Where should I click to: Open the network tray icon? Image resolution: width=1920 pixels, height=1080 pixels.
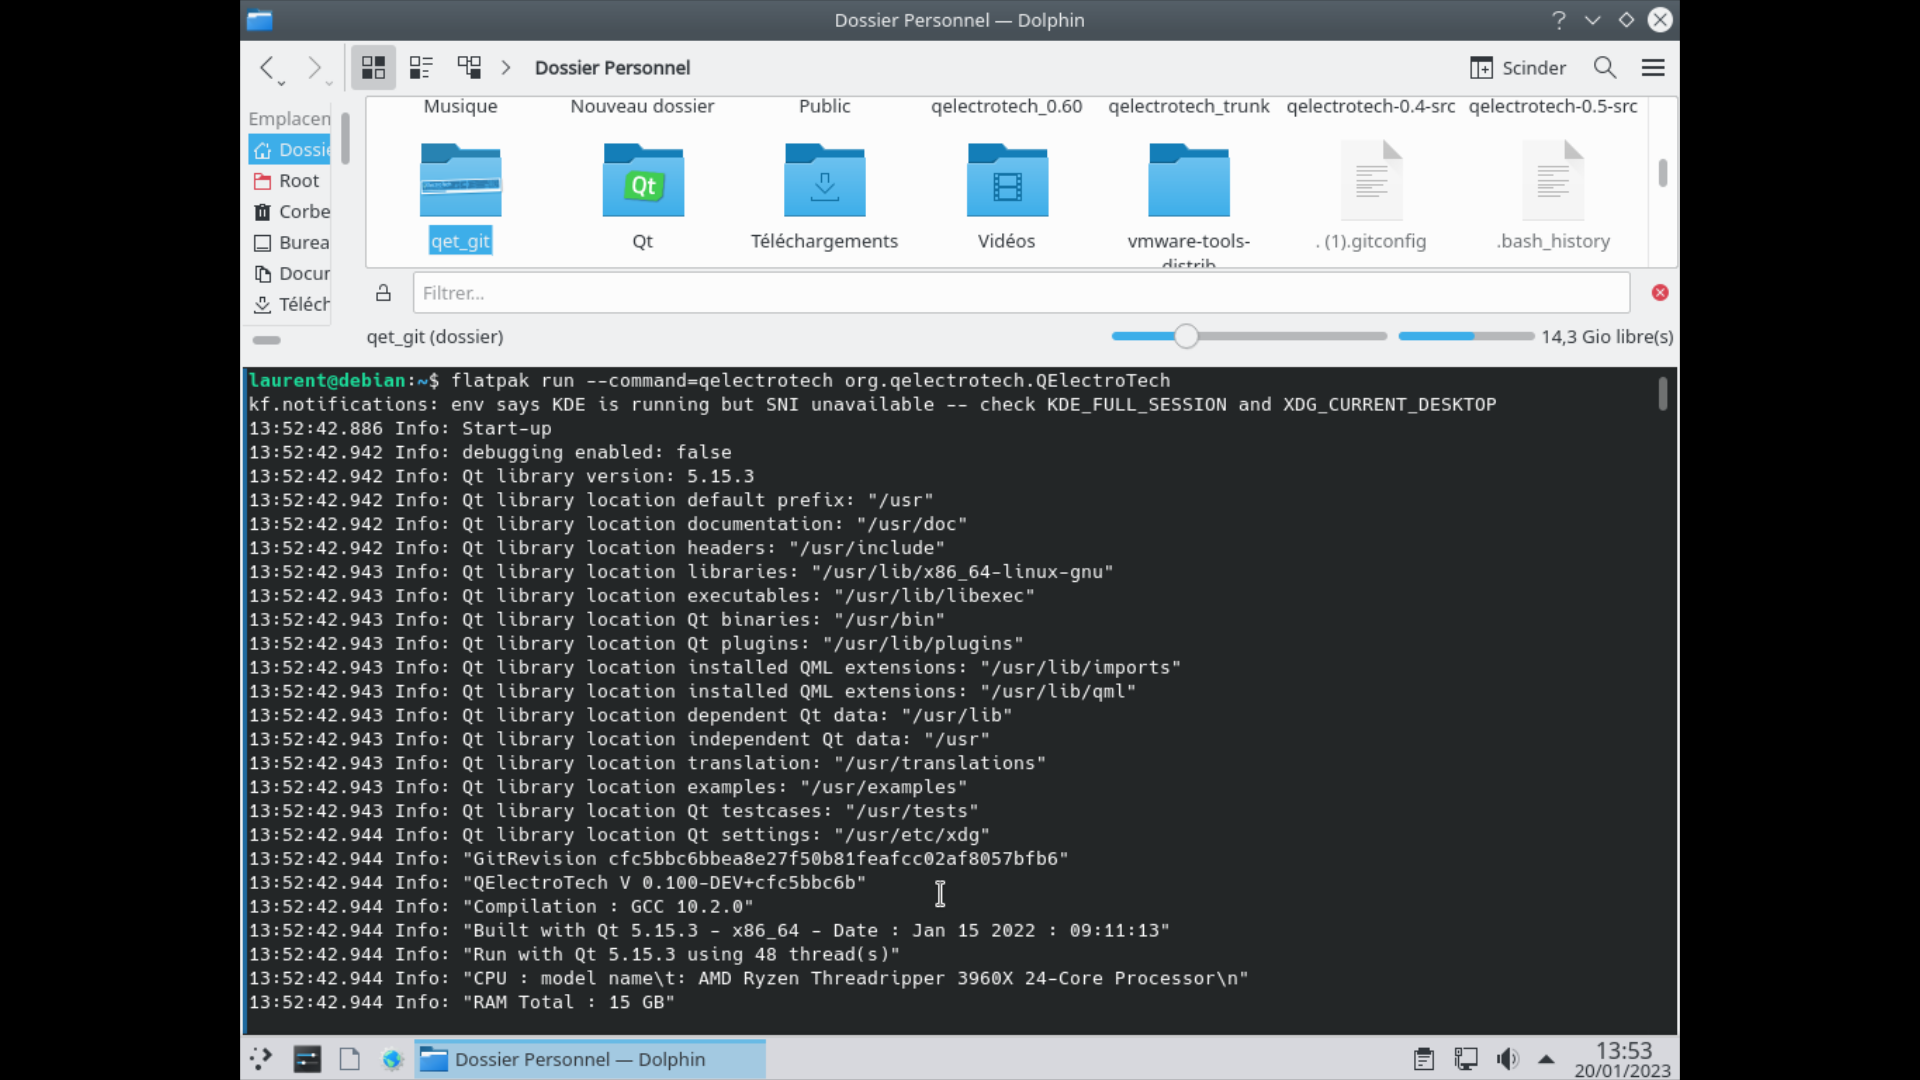pyautogui.click(x=1466, y=1059)
